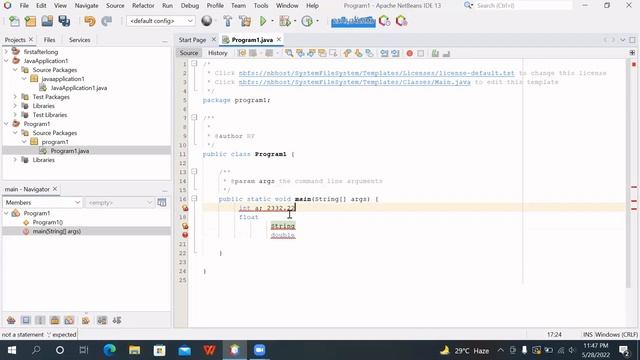Screen dimensions: 640x360
Task: Click the Profile Project toolbar icon
Action: click(307, 21)
